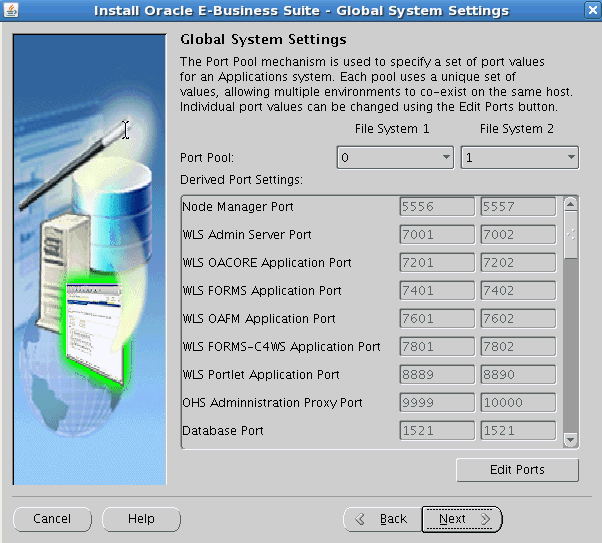The height and width of the screenshot is (543, 602).
Task: Click the 'Derived Port Settings:' label
Action: point(241,180)
